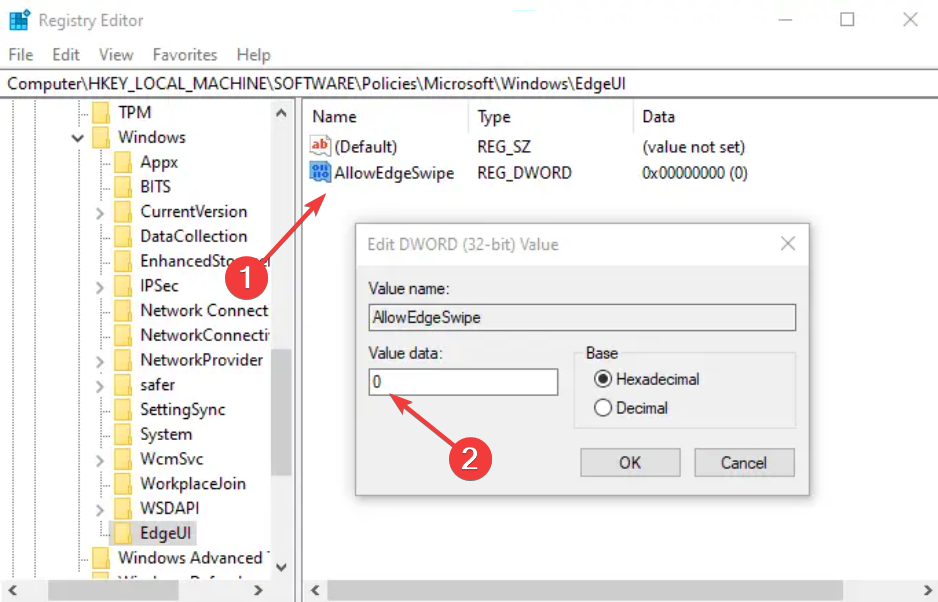The image size is (938, 602).
Task: Click the 0x00000000 (0) data cell
Action: (x=695, y=173)
